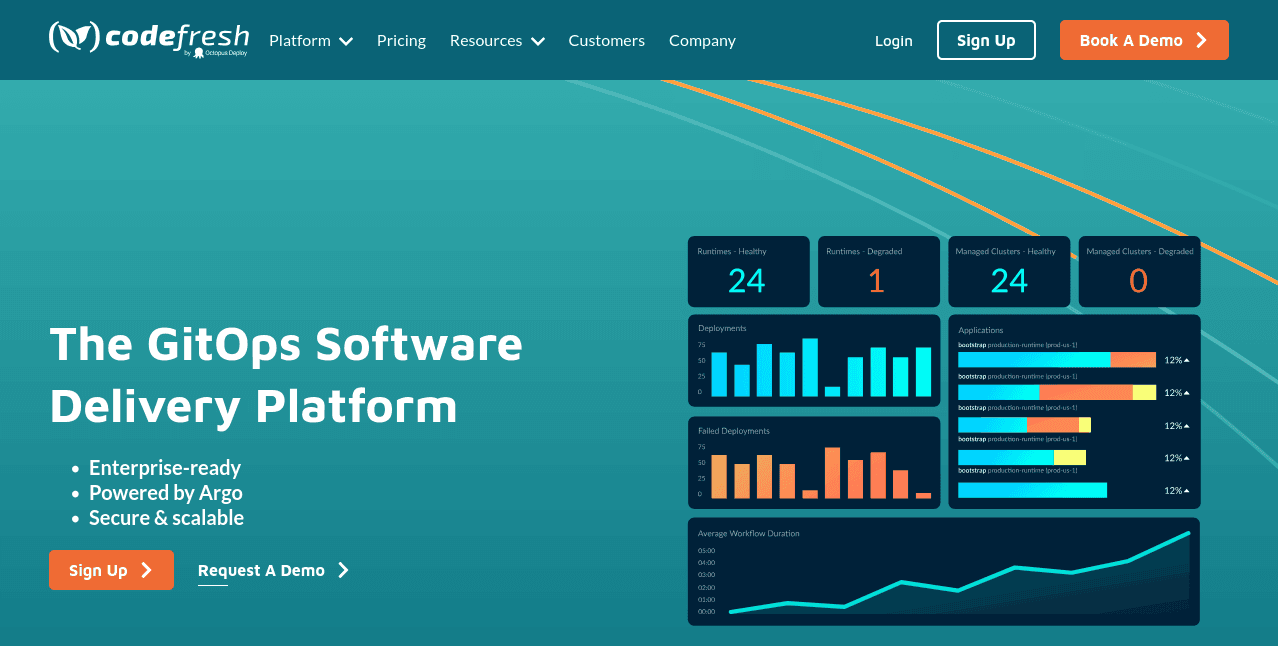Click the 'Powered by Argo' bullet text
This screenshot has height=646, width=1278.
tap(166, 493)
